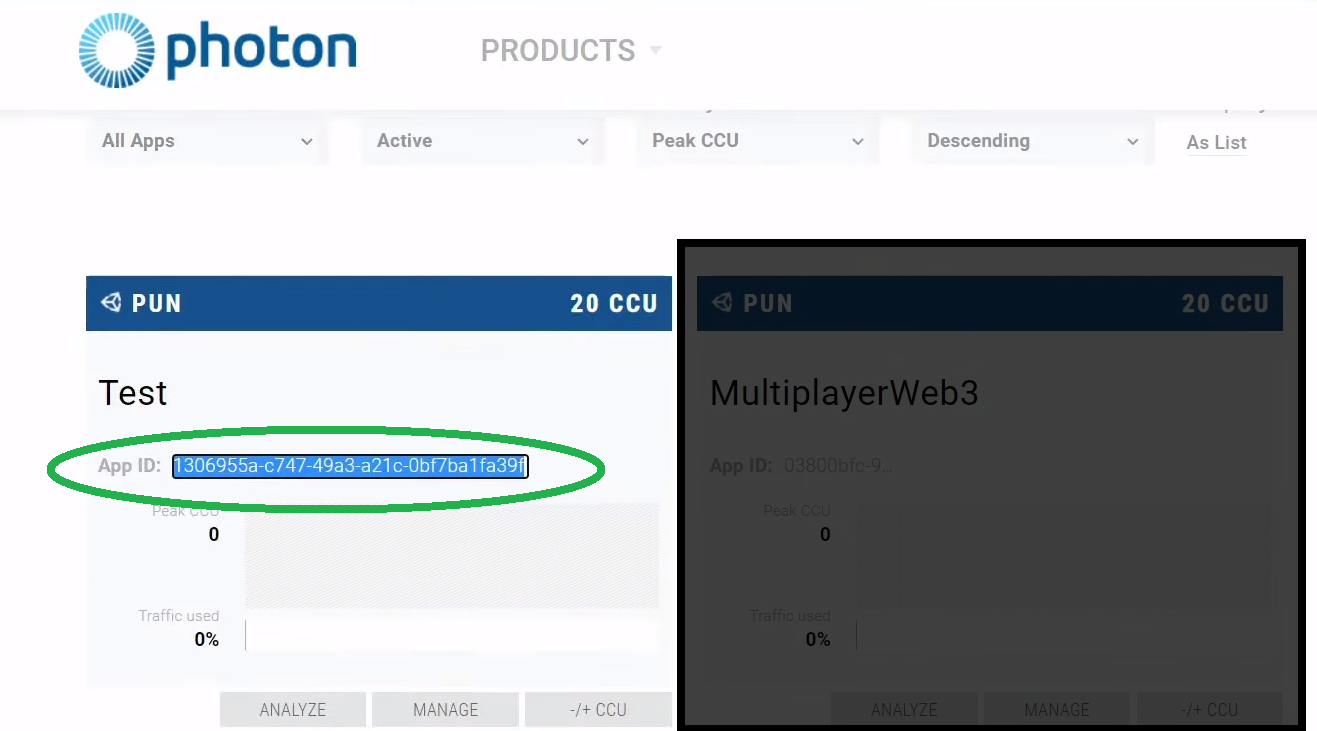
Task: Click ANALYZE button for Test app
Action: (x=292, y=710)
